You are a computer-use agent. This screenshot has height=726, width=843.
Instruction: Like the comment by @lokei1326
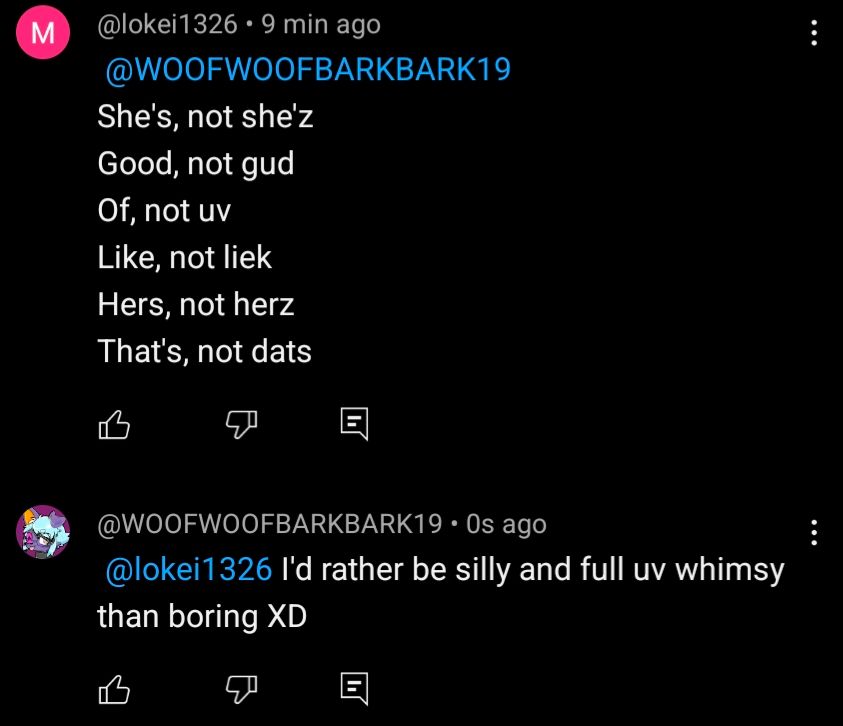point(114,425)
